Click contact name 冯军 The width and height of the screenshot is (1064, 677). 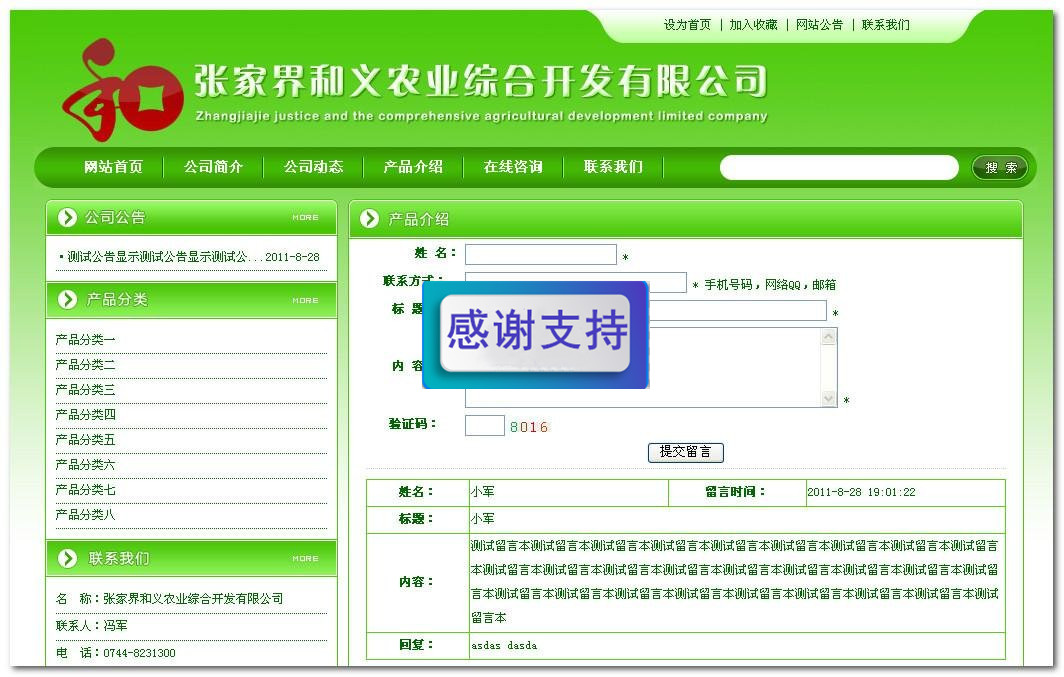(115, 625)
